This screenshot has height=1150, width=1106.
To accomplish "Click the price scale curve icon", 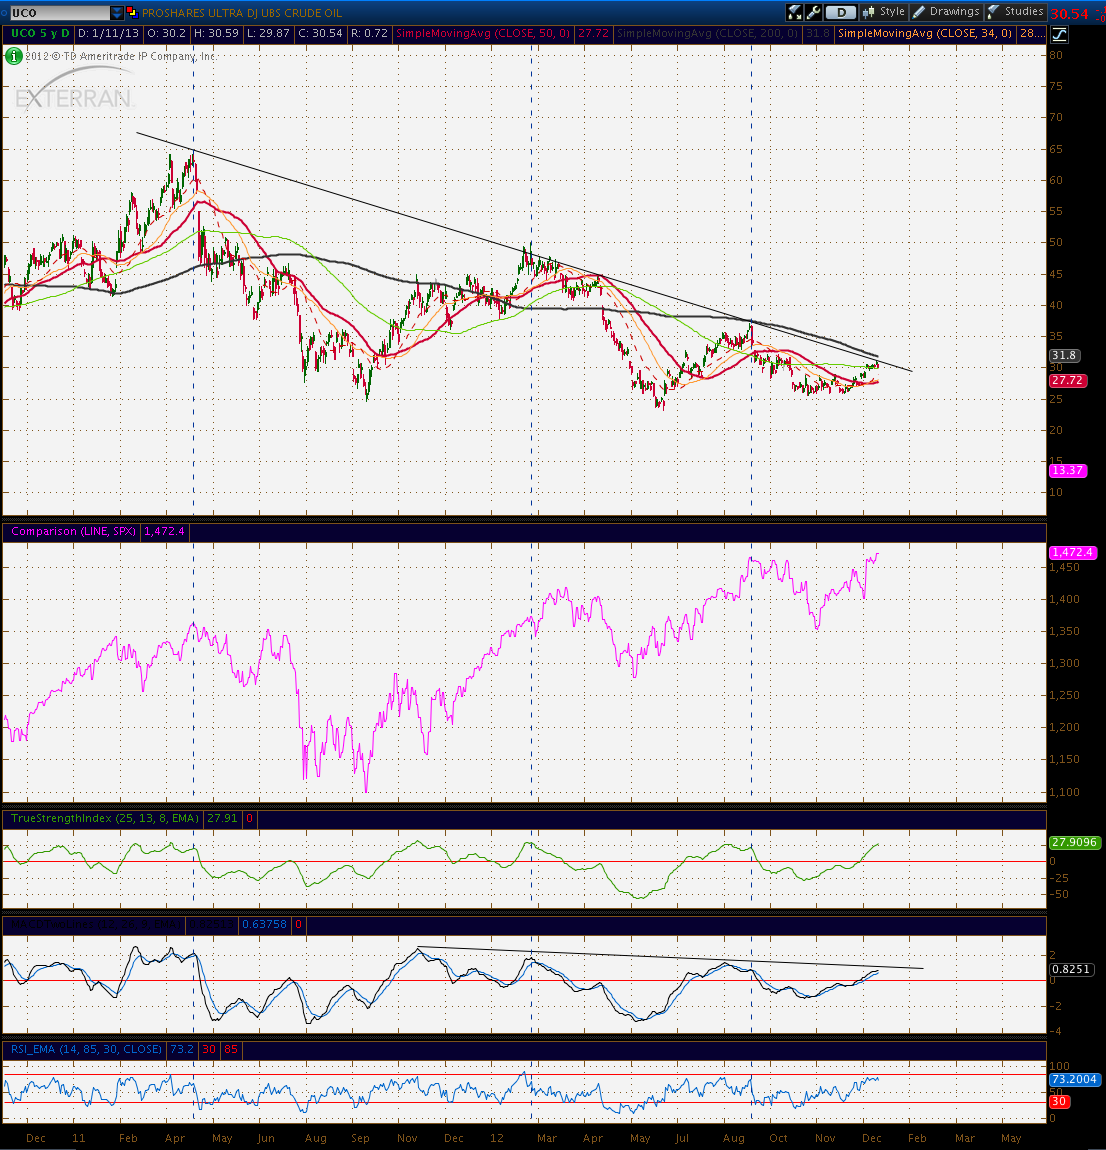I will tap(1059, 34).
